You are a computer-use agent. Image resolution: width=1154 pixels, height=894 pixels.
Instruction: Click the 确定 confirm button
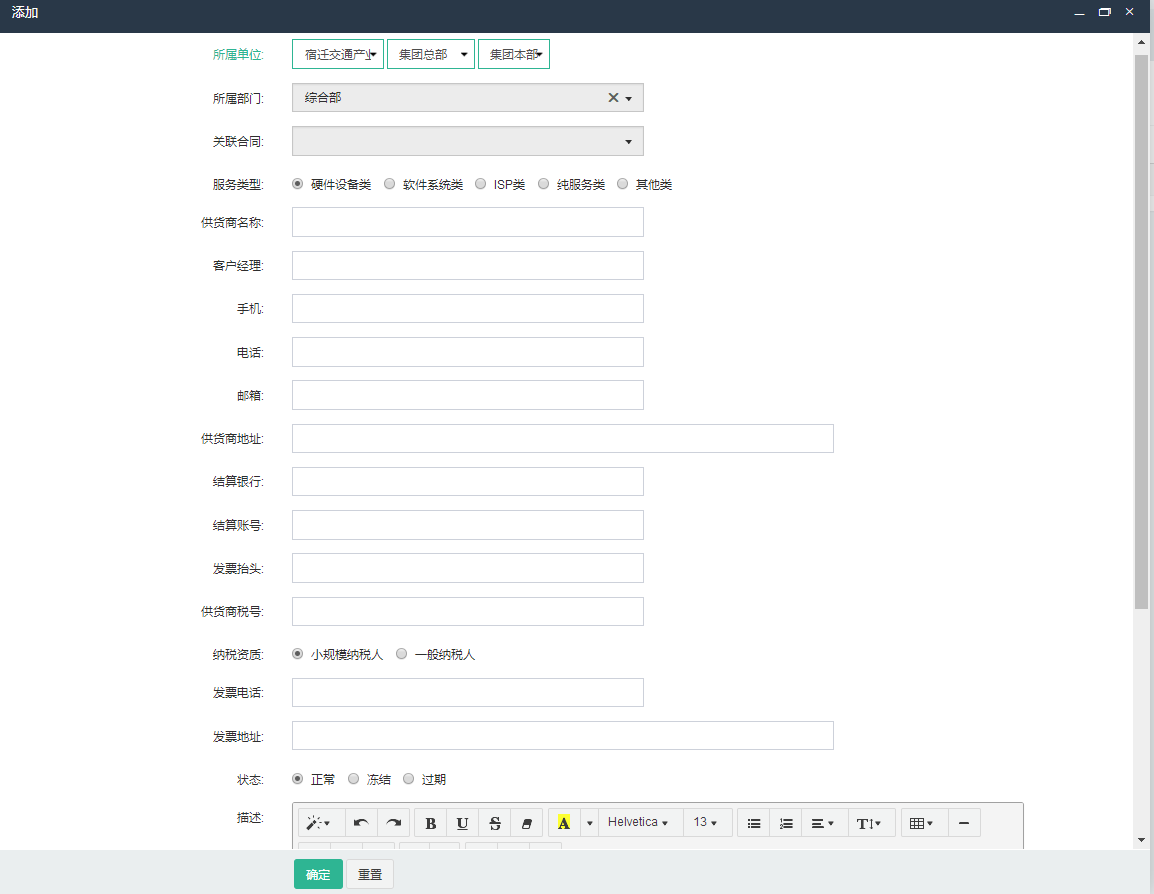(318, 874)
